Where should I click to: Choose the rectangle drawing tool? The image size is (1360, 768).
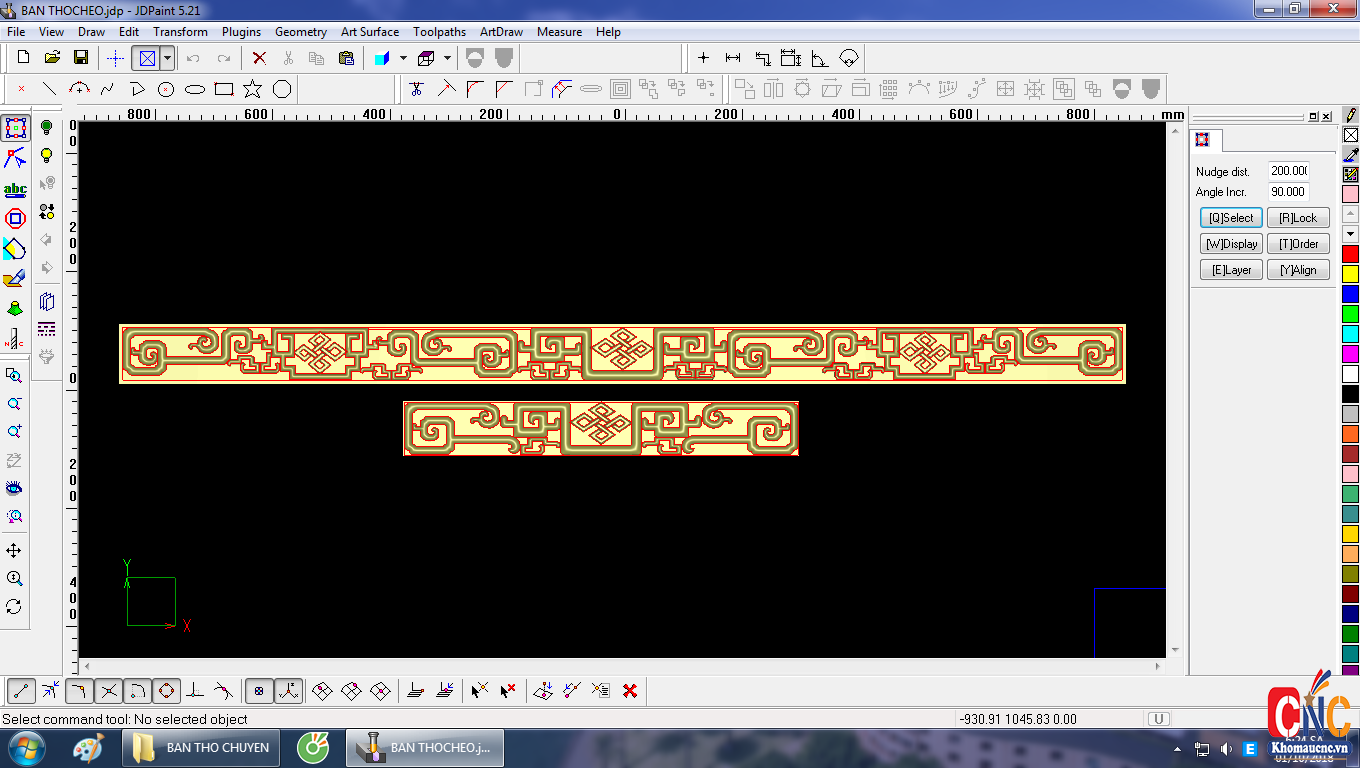click(224, 89)
